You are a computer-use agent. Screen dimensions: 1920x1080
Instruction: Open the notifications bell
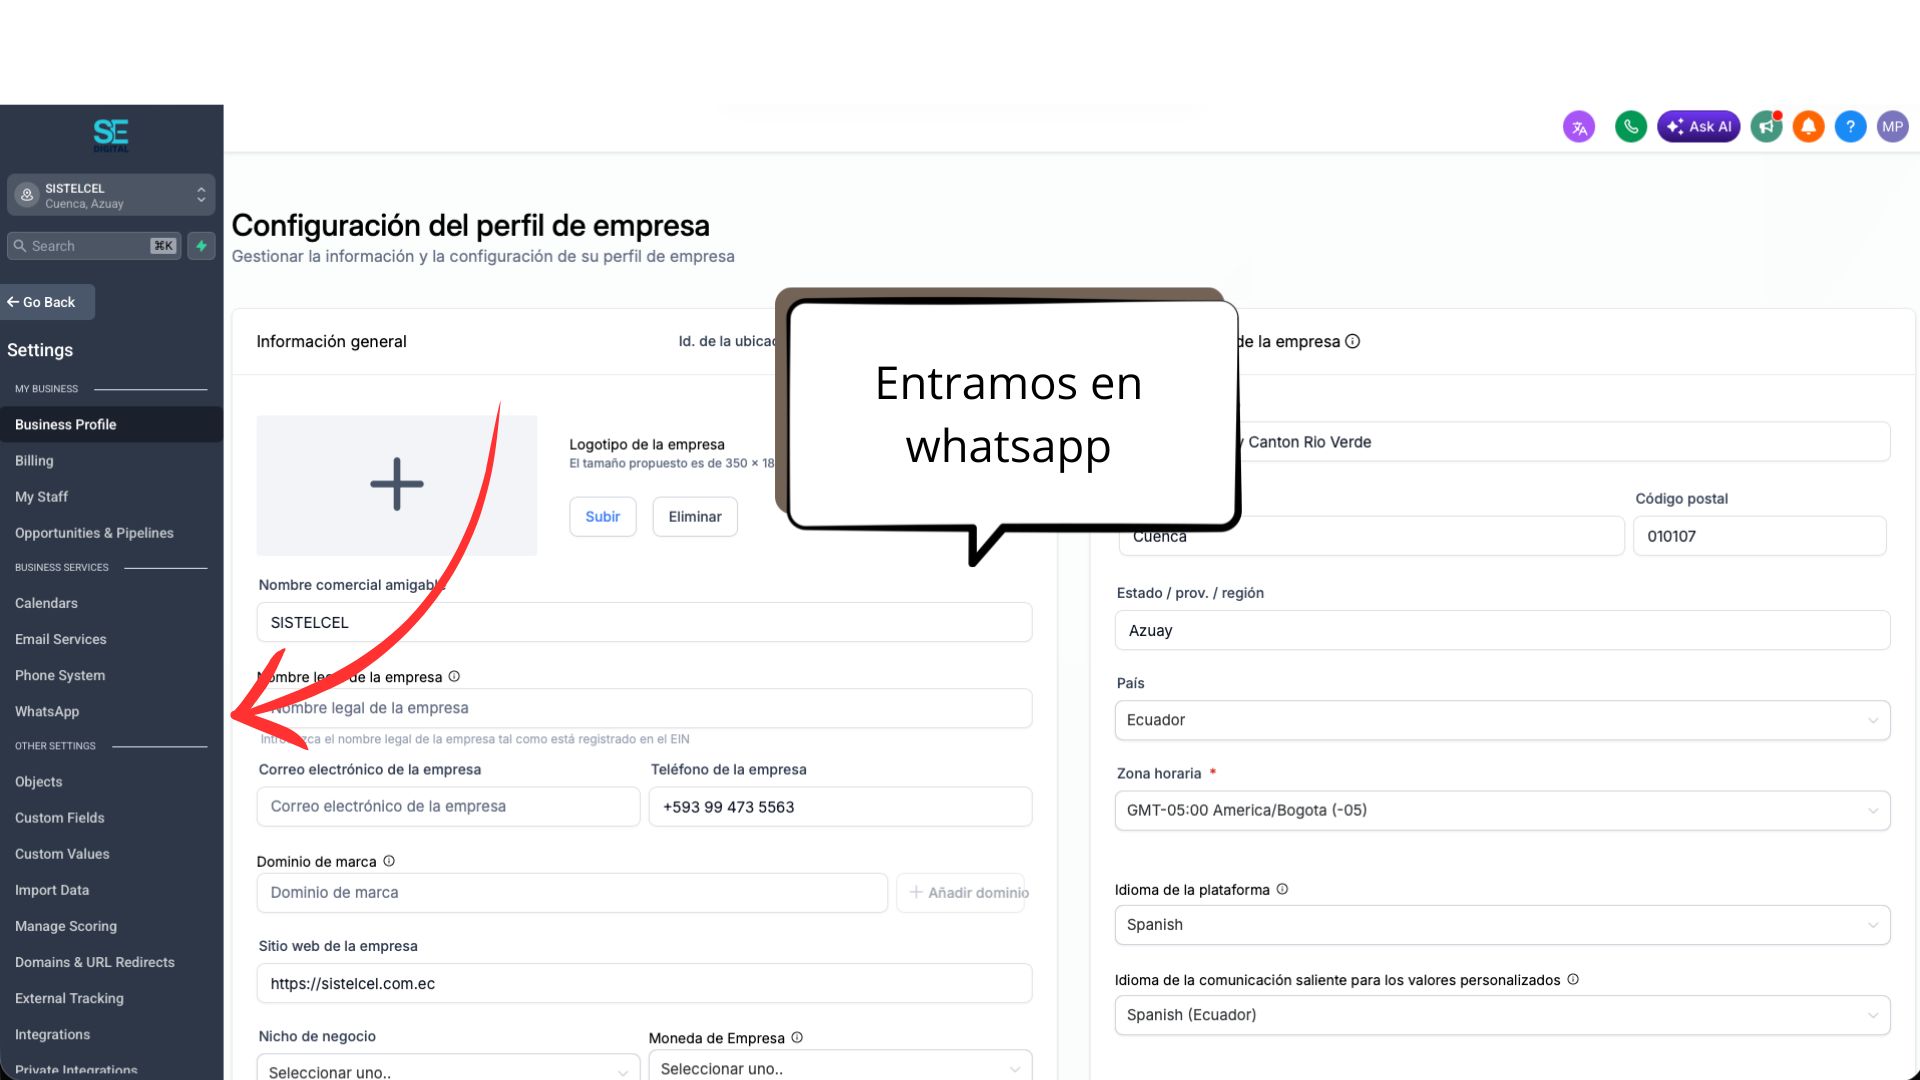point(1808,127)
